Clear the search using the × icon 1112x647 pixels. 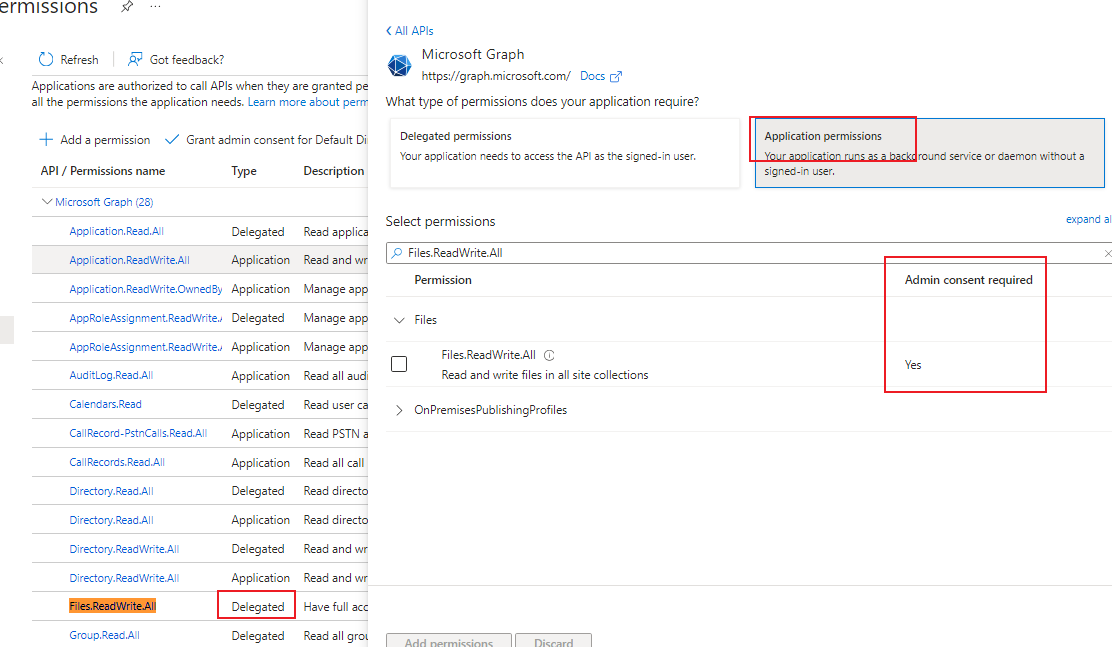[1106, 252]
